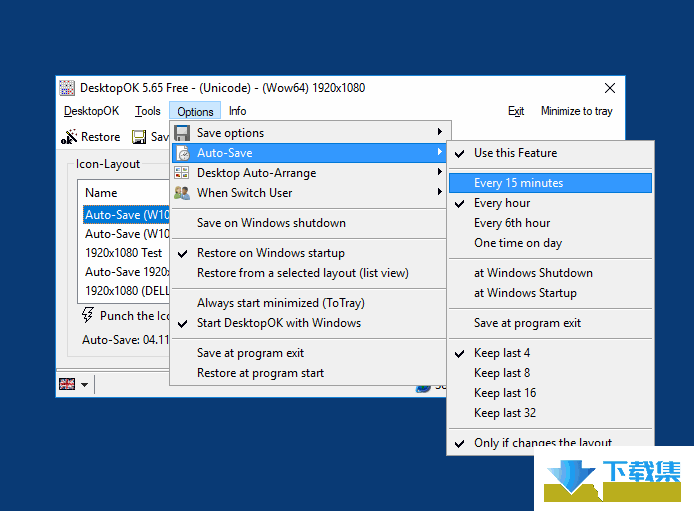The image size is (694, 511).
Task: Select the Auto-Save 1920x layout row
Action: [126, 272]
